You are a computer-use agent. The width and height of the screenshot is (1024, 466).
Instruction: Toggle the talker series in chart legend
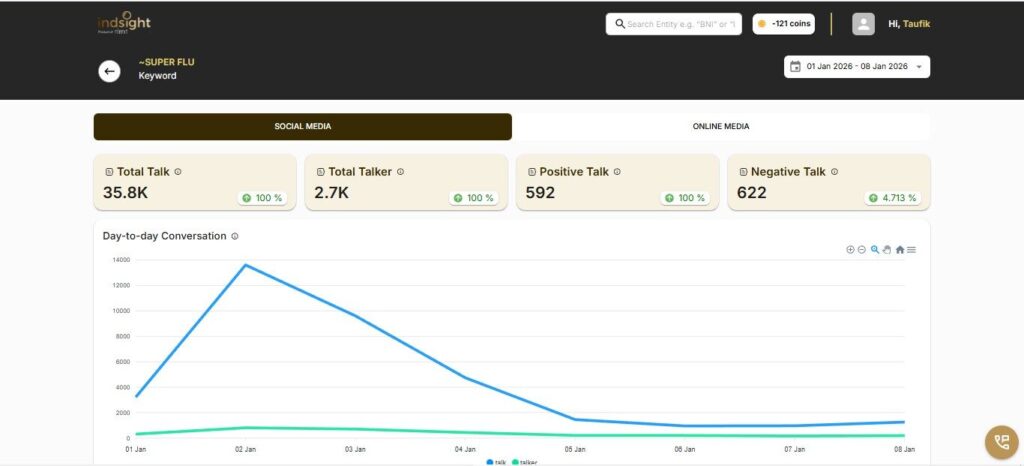[x=524, y=462]
